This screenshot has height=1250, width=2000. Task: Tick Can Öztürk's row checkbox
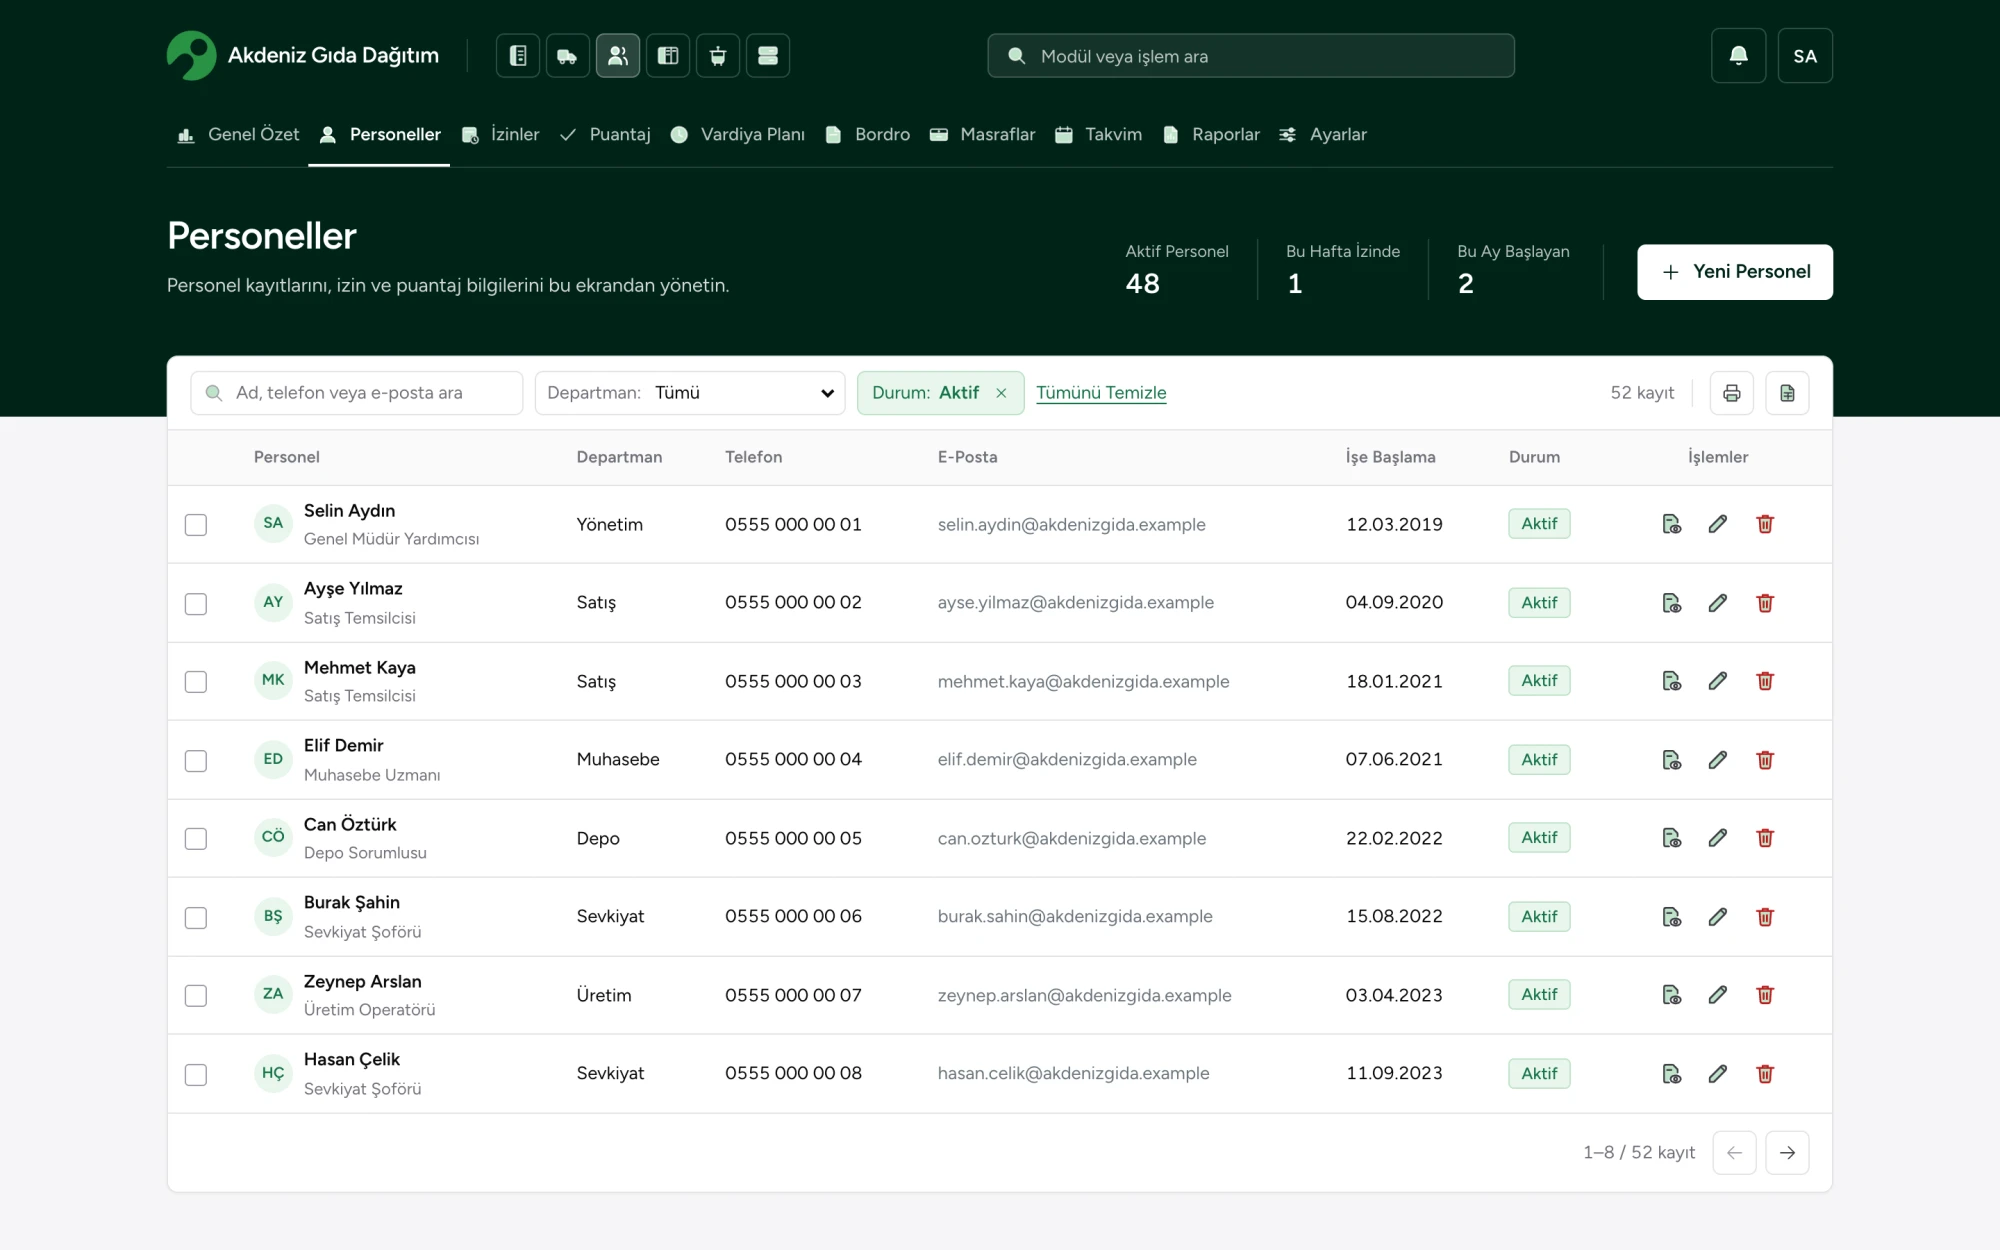coord(196,839)
